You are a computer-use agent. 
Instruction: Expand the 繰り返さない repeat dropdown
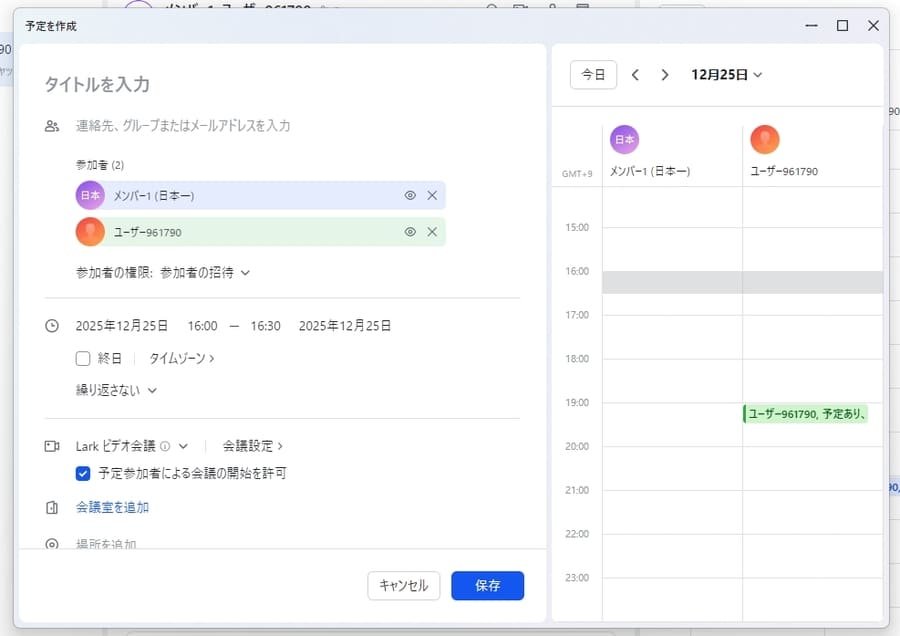coord(116,390)
